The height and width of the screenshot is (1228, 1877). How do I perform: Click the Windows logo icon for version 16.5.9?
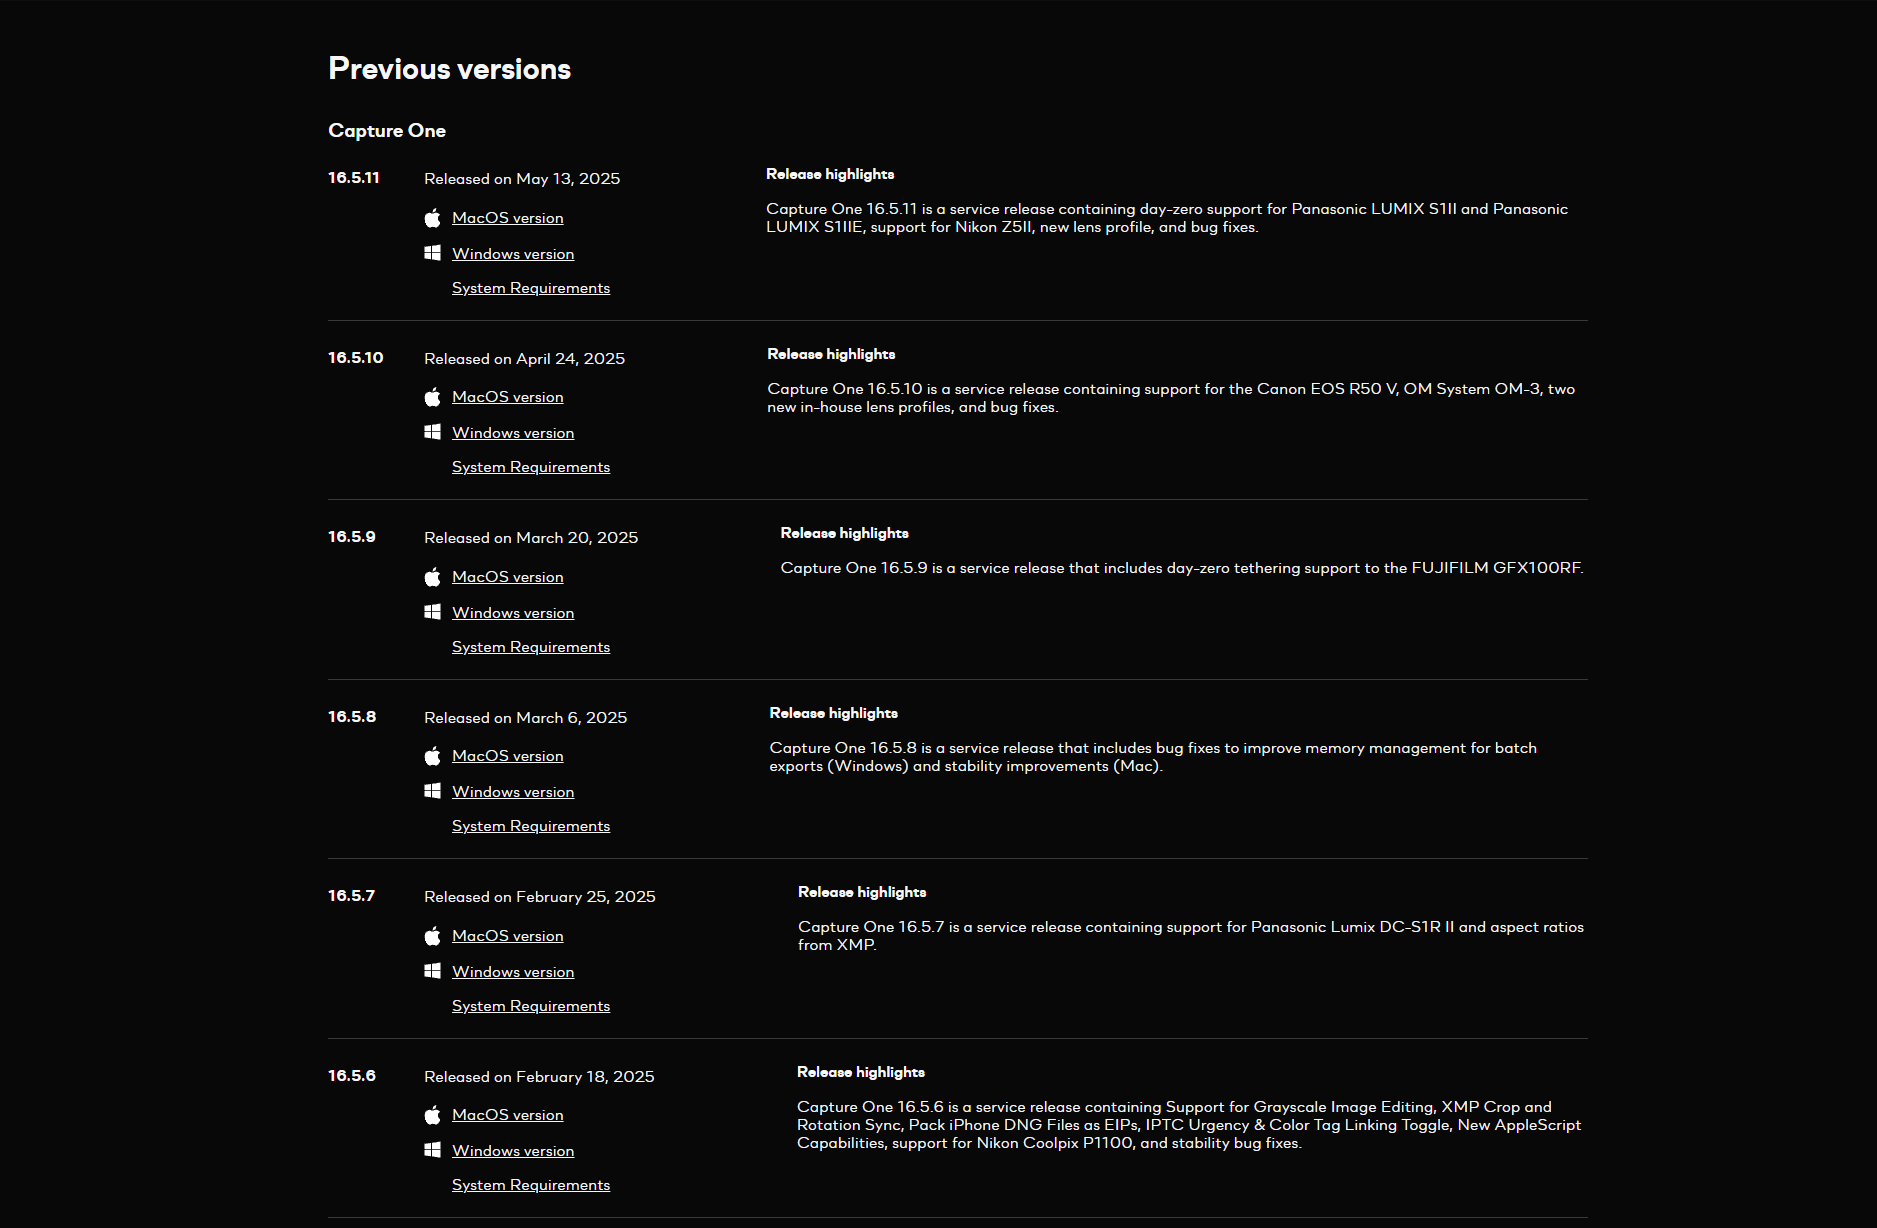pos(432,612)
